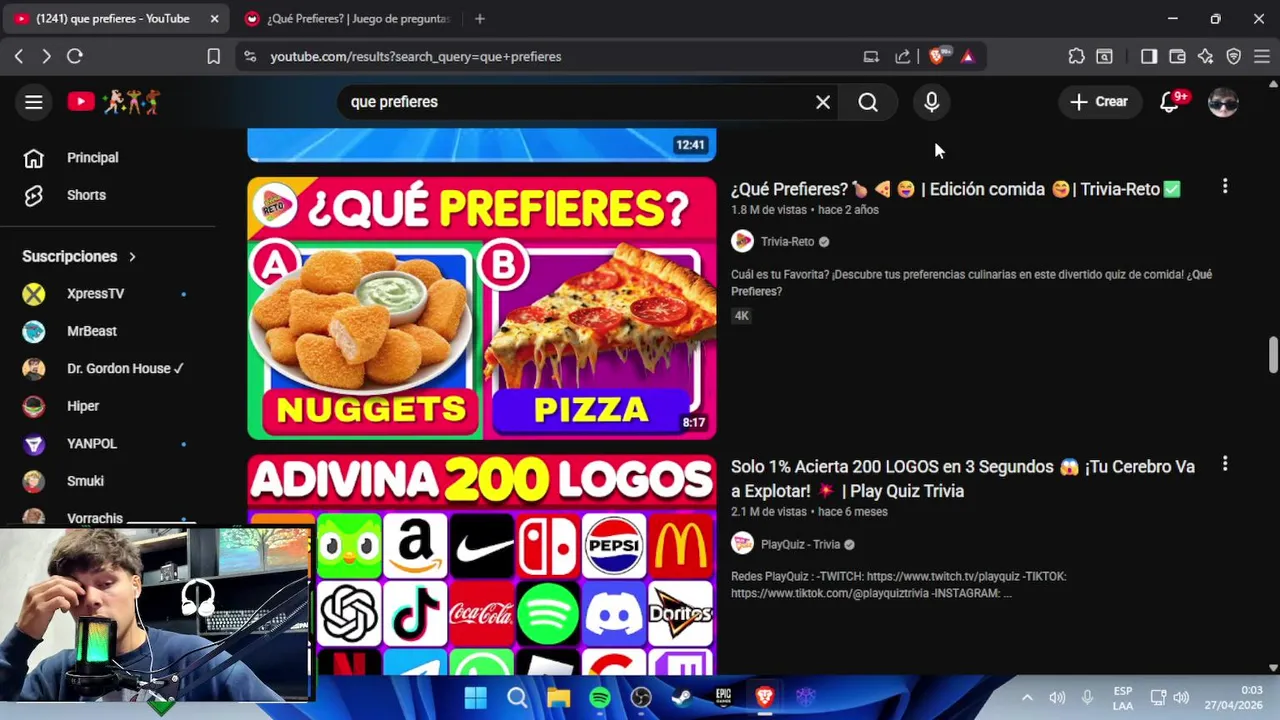Open the Brave VPN shield icon
The image size is (1280, 720).
[x=1233, y=57]
